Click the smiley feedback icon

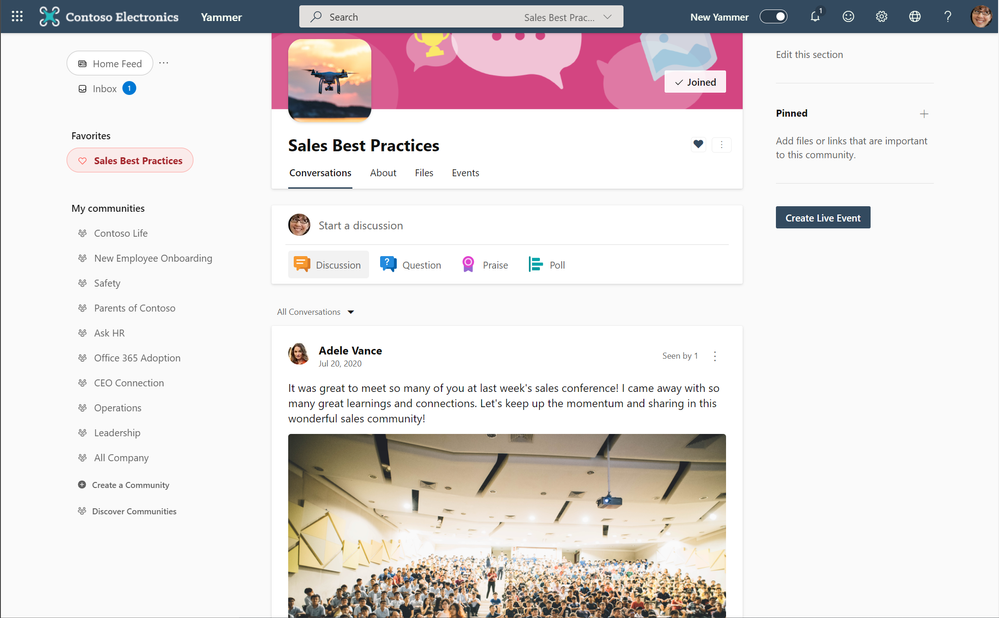(x=848, y=17)
